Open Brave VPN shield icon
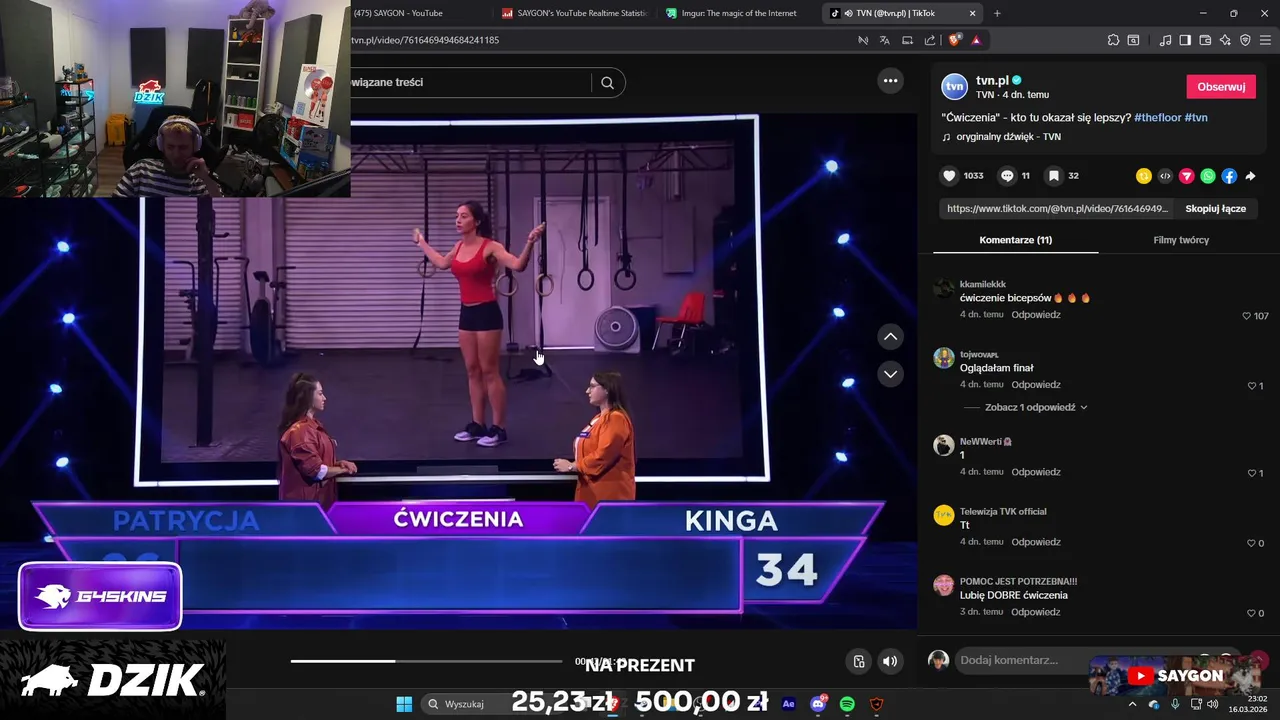Viewport: 1280px width, 720px height. (1245, 40)
